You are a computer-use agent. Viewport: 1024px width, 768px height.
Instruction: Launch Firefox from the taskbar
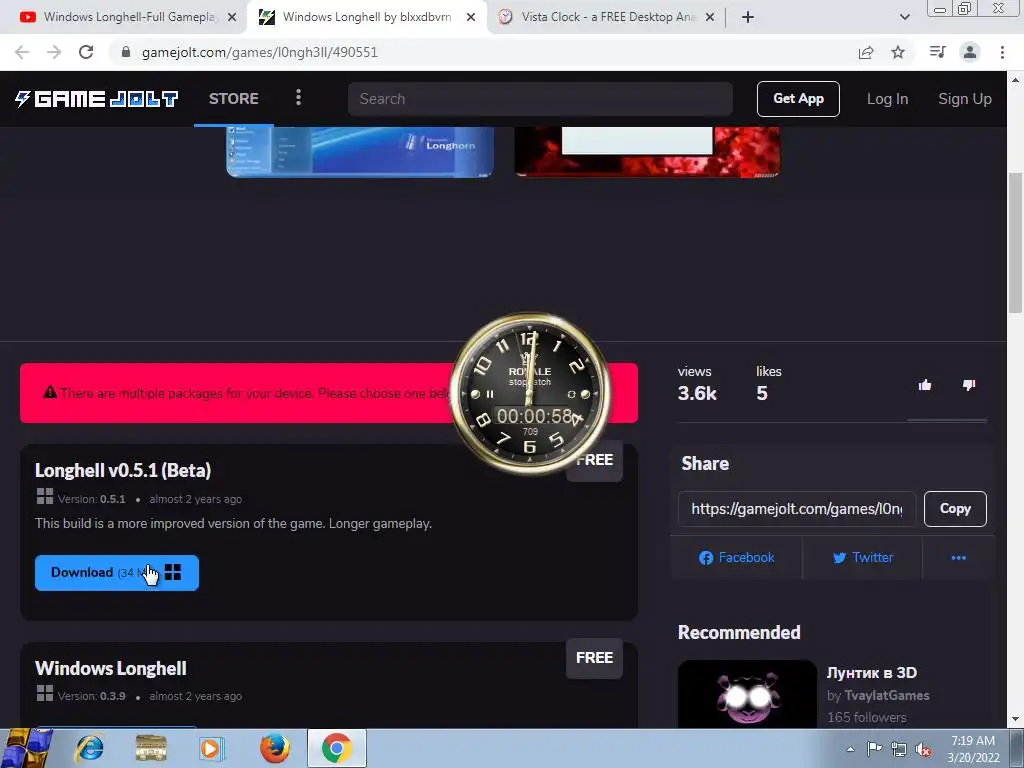(x=275, y=748)
